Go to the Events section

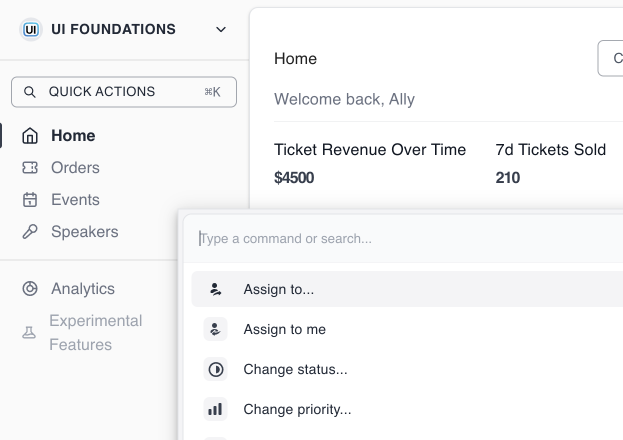pos(75,200)
